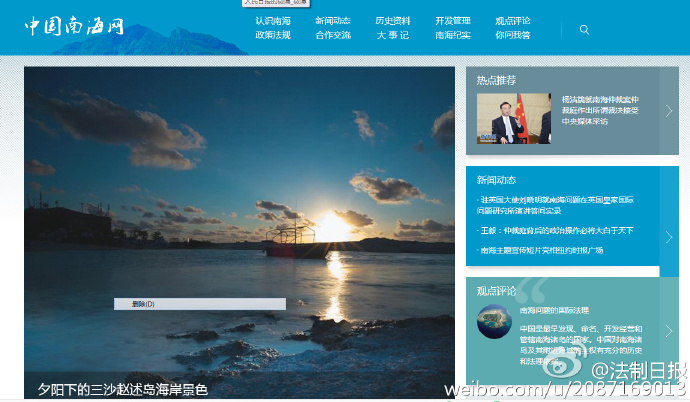Click the search magnifier icon in header
Viewport: 690px width, 402px height.
[584, 30]
